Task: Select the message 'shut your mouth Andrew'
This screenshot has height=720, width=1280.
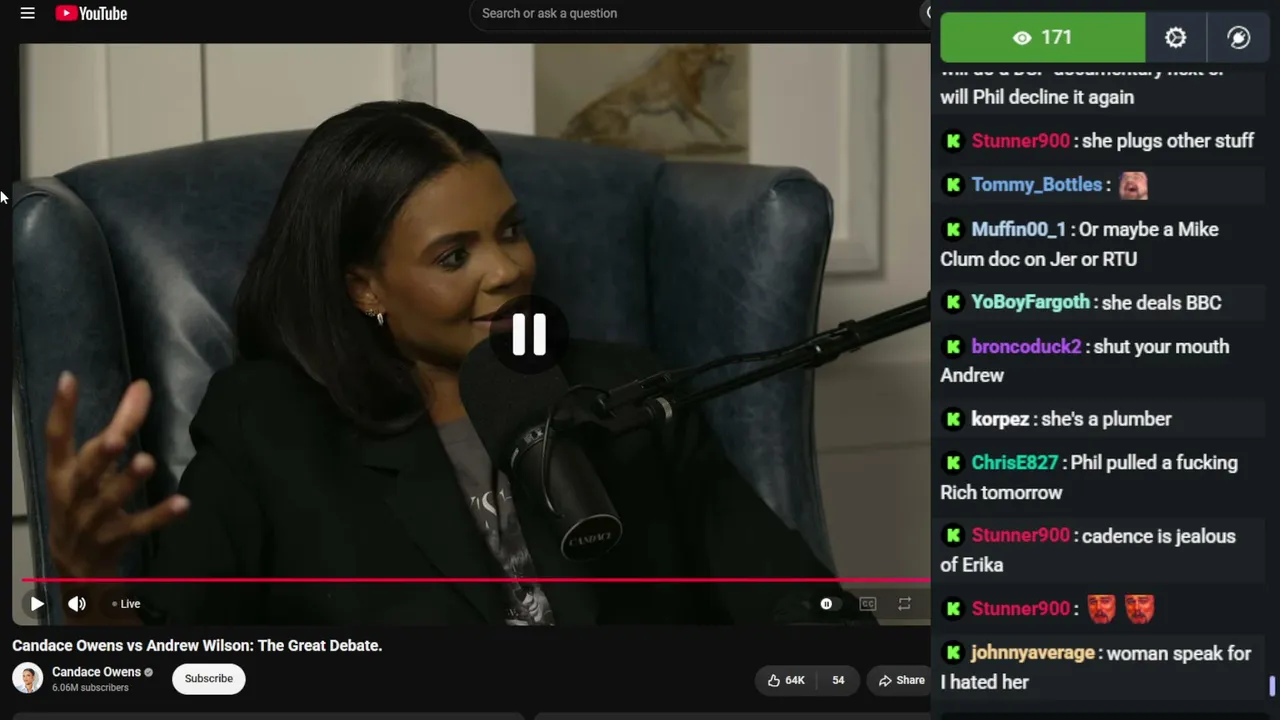Action: pyautogui.click(x=1085, y=361)
